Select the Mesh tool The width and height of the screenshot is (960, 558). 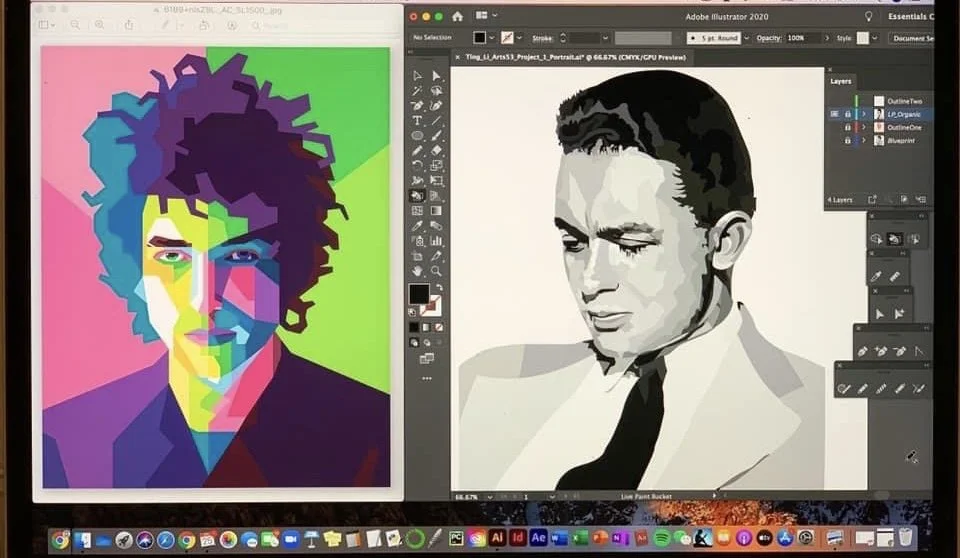418,210
